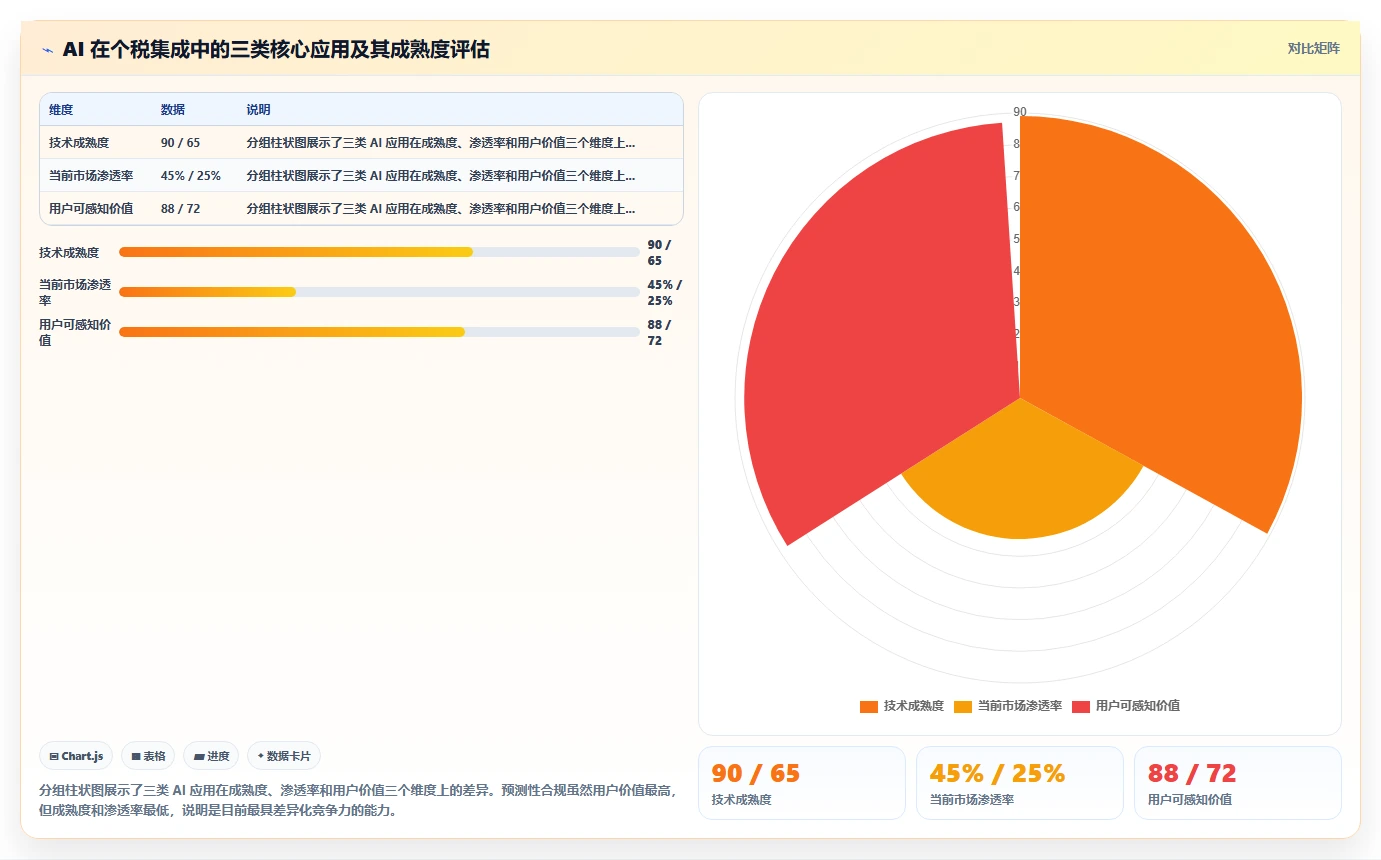Select the 表格 tag chip
The image size is (1381, 860).
click(148, 756)
